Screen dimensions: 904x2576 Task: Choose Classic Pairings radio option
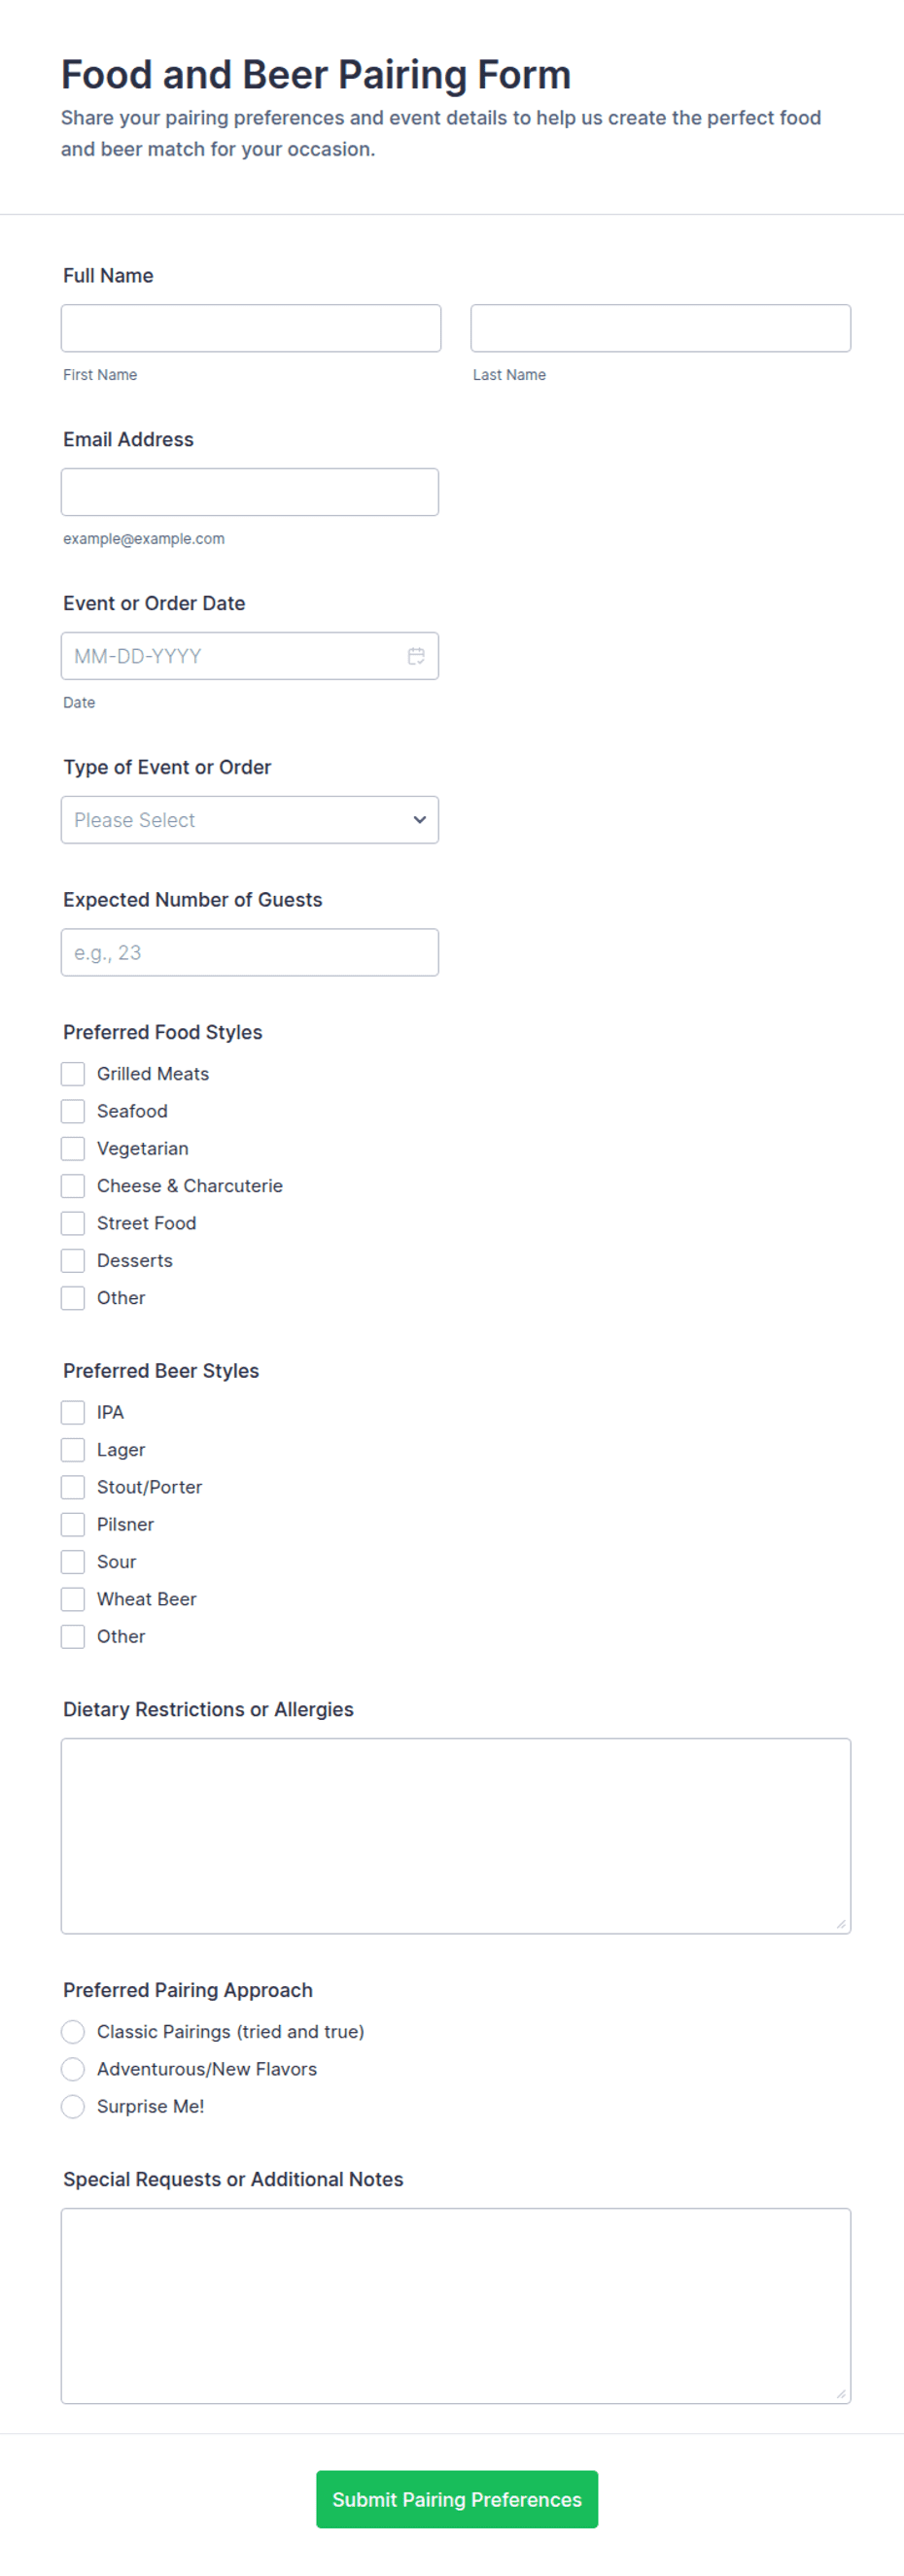point(73,2031)
